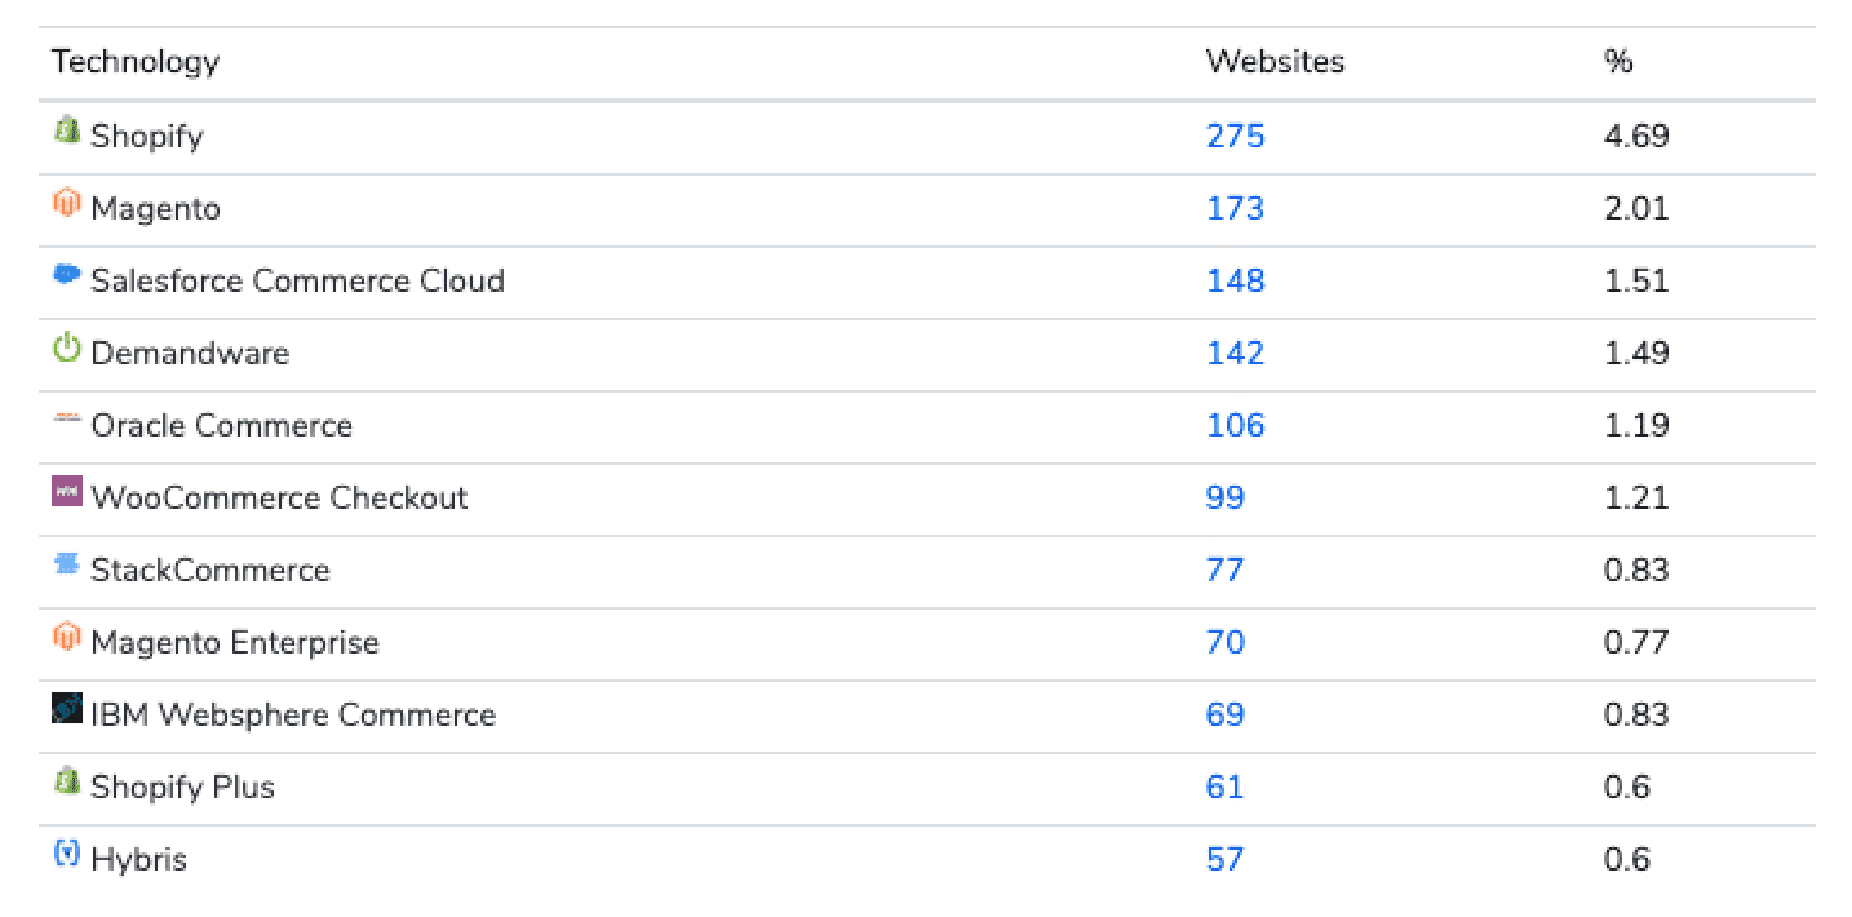Click the StackCommerce logo icon

[x=66, y=564]
